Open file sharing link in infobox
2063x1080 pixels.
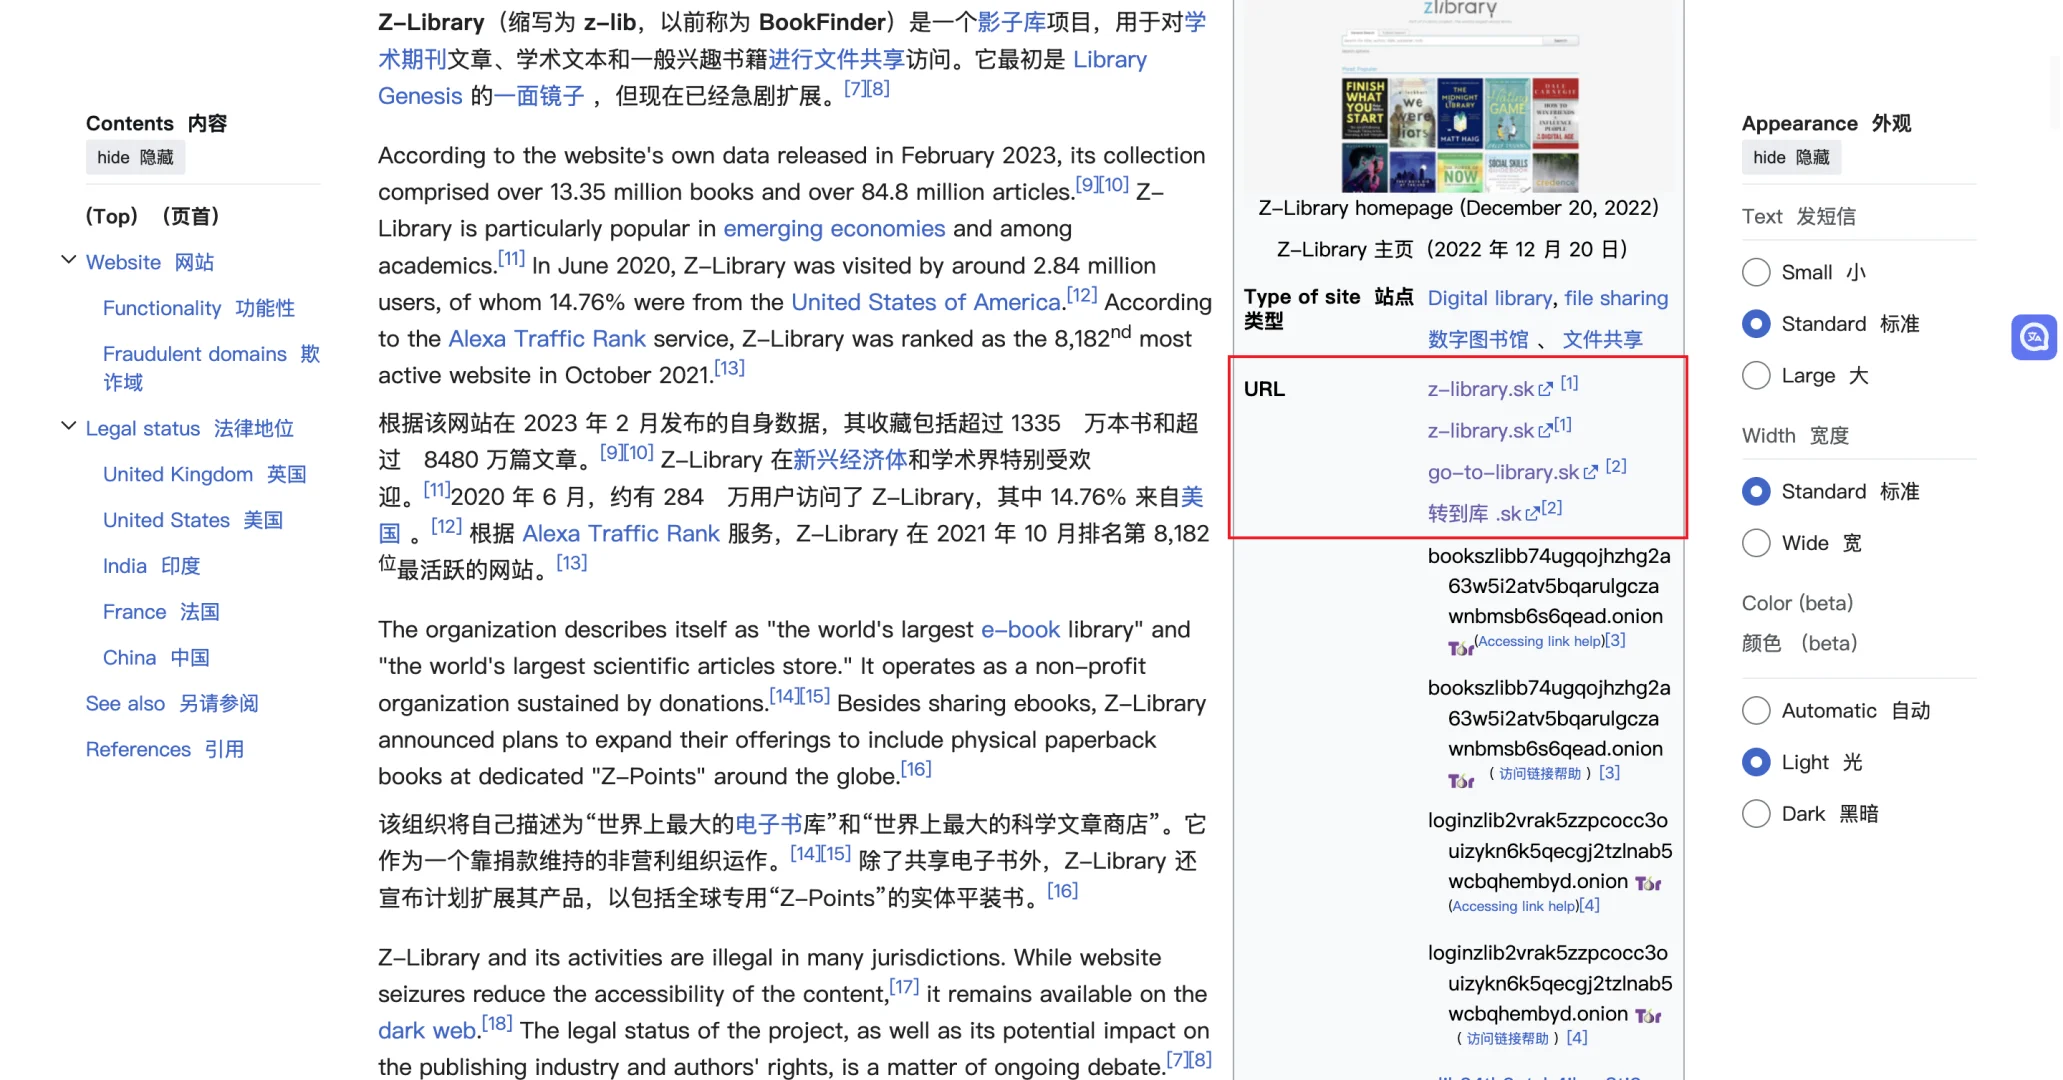pos(1616,298)
